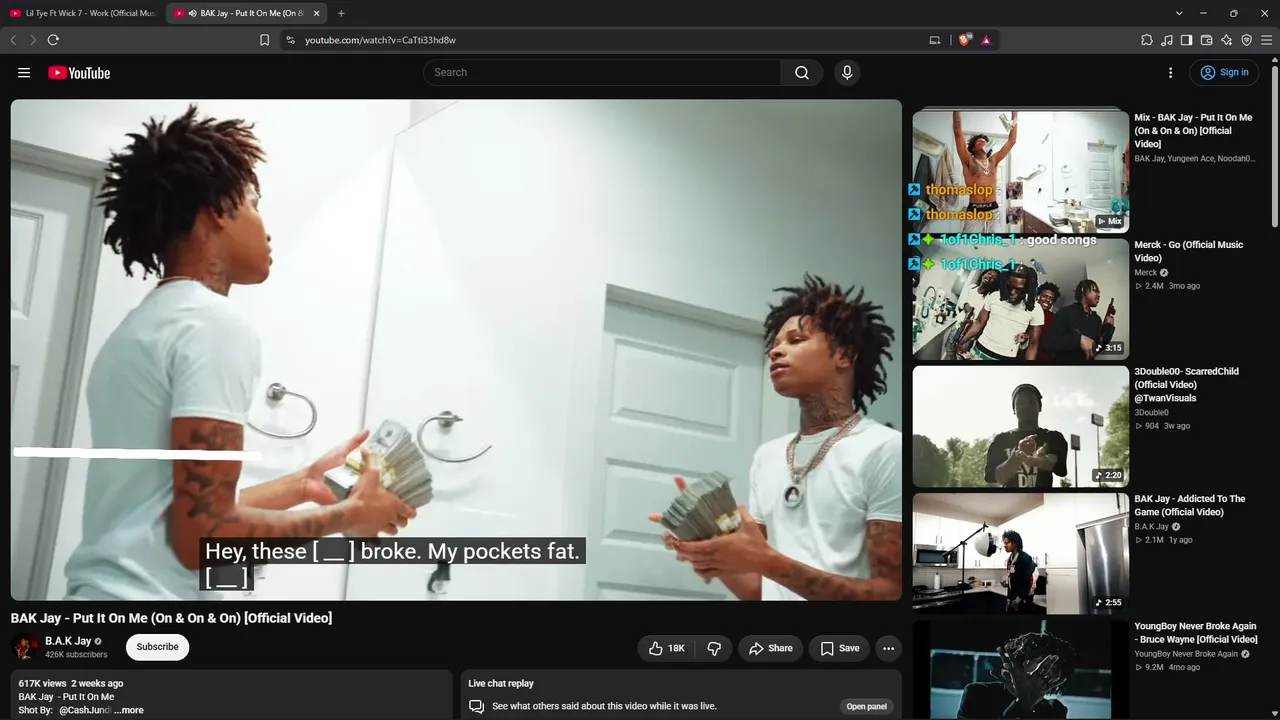Open the Extensions puzzle icon
The width and height of the screenshot is (1280, 720).
tap(1147, 40)
